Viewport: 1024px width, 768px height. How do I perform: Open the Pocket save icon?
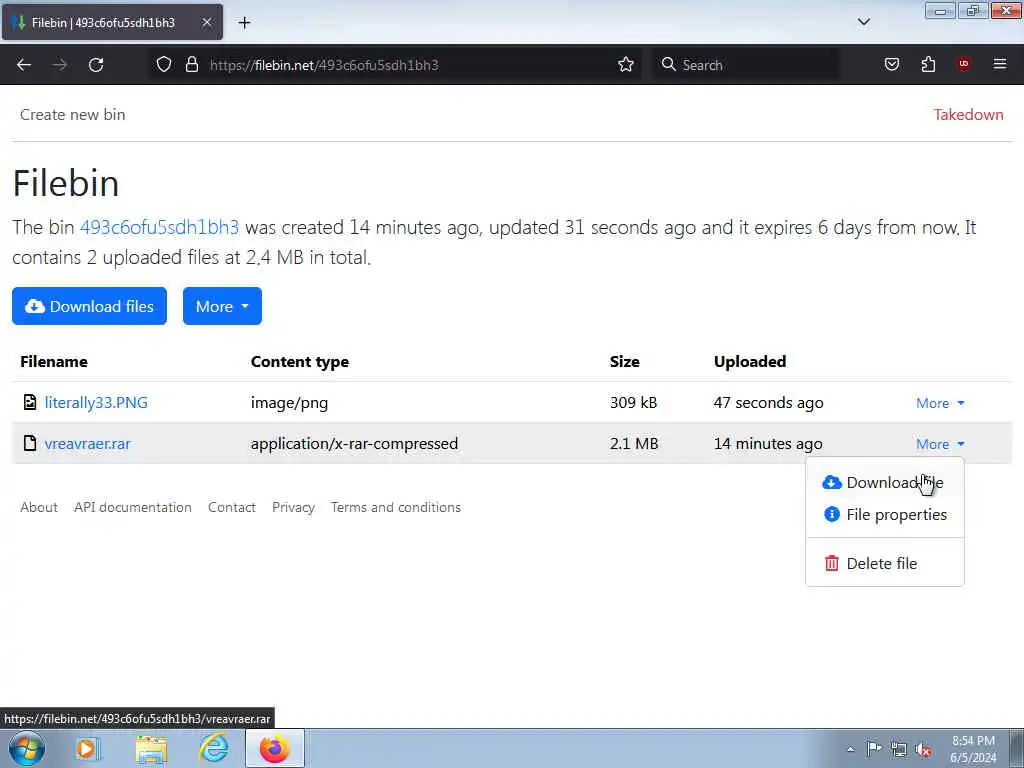891,64
